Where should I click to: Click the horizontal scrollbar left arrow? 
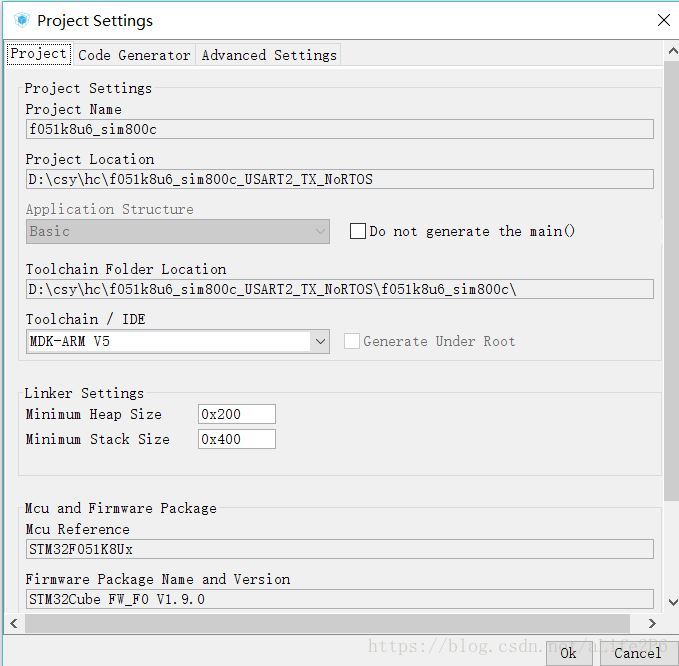(x=13, y=623)
